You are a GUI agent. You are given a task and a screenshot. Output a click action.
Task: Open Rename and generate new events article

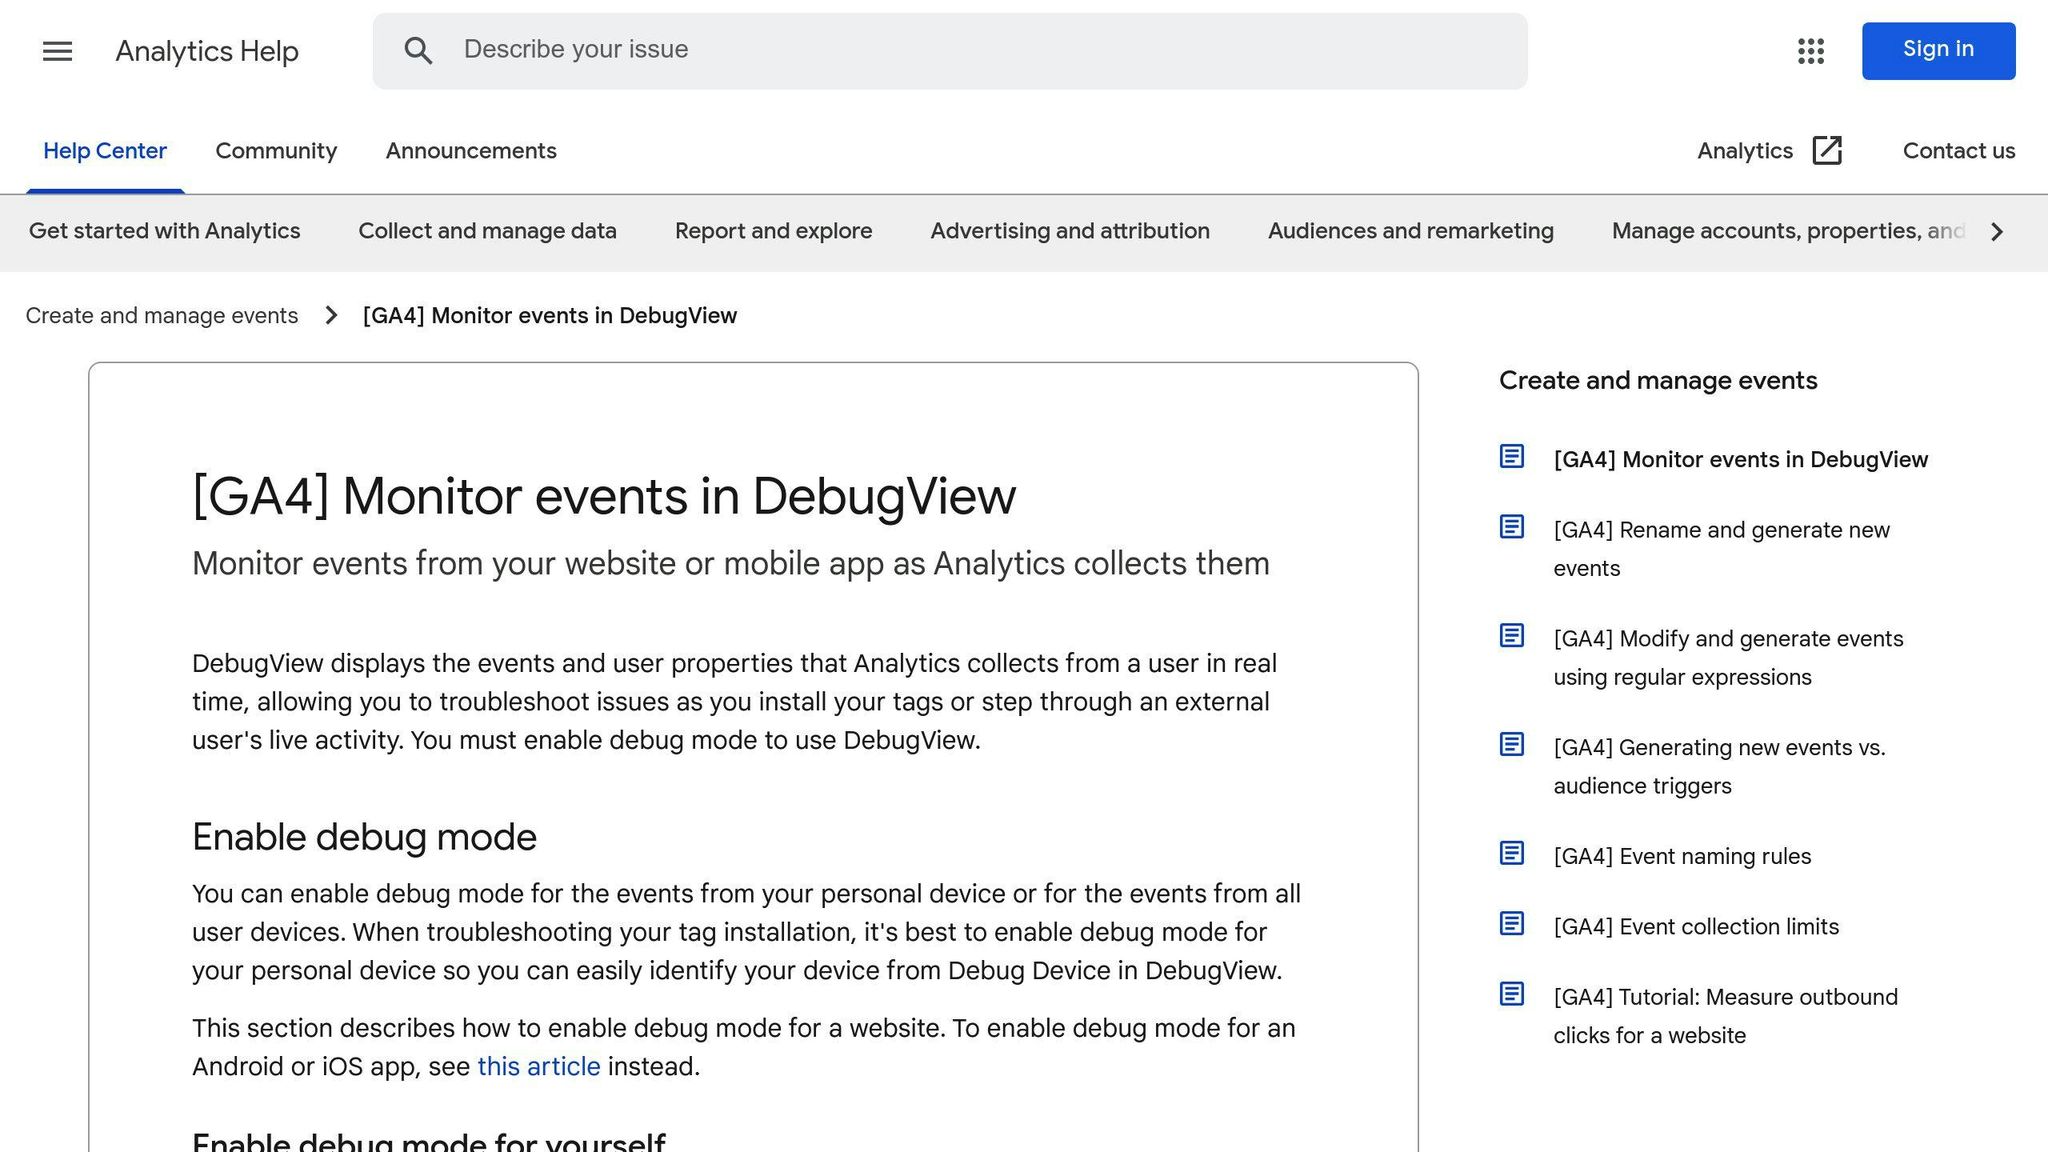click(x=1721, y=549)
